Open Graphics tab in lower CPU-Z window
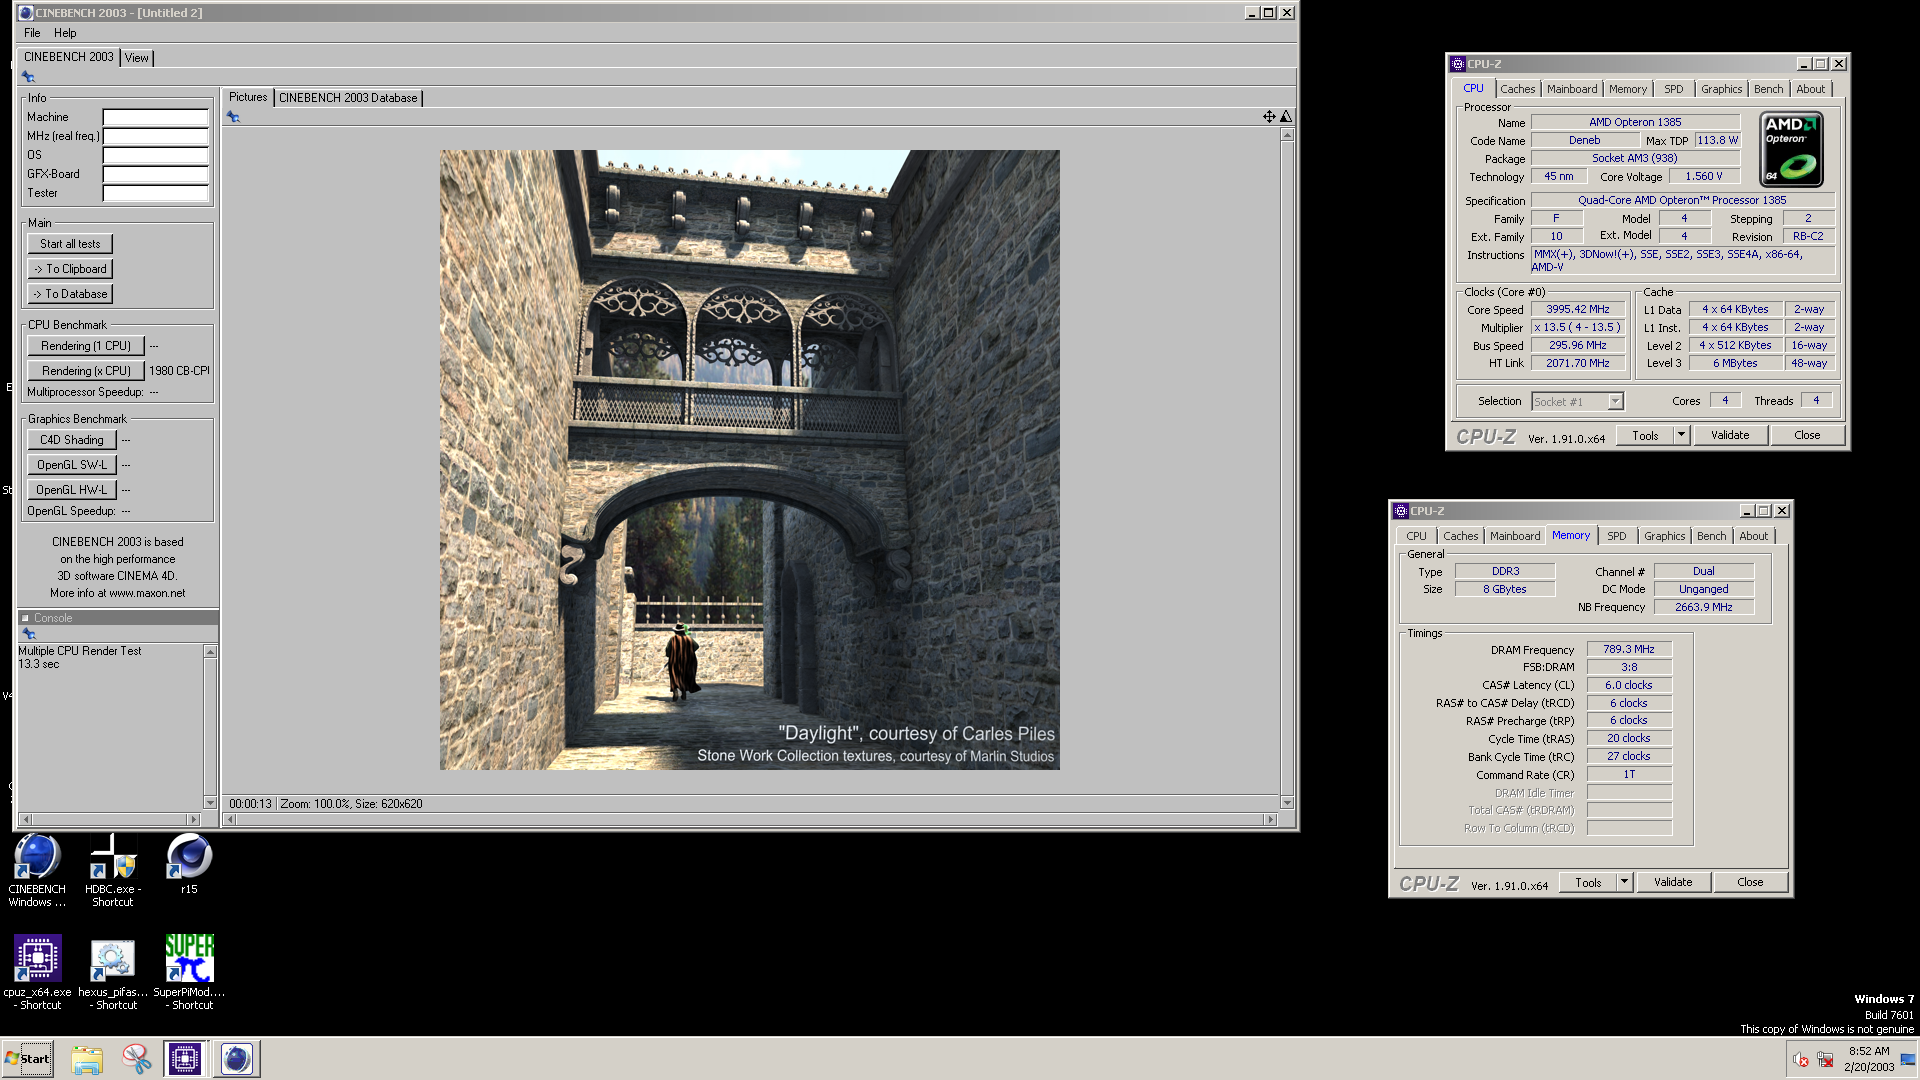 pyautogui.click(x=1664, y=536)
